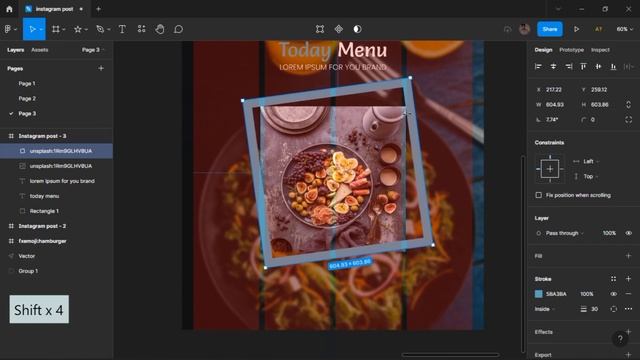Select the Comment tool

tap(178, 29)
